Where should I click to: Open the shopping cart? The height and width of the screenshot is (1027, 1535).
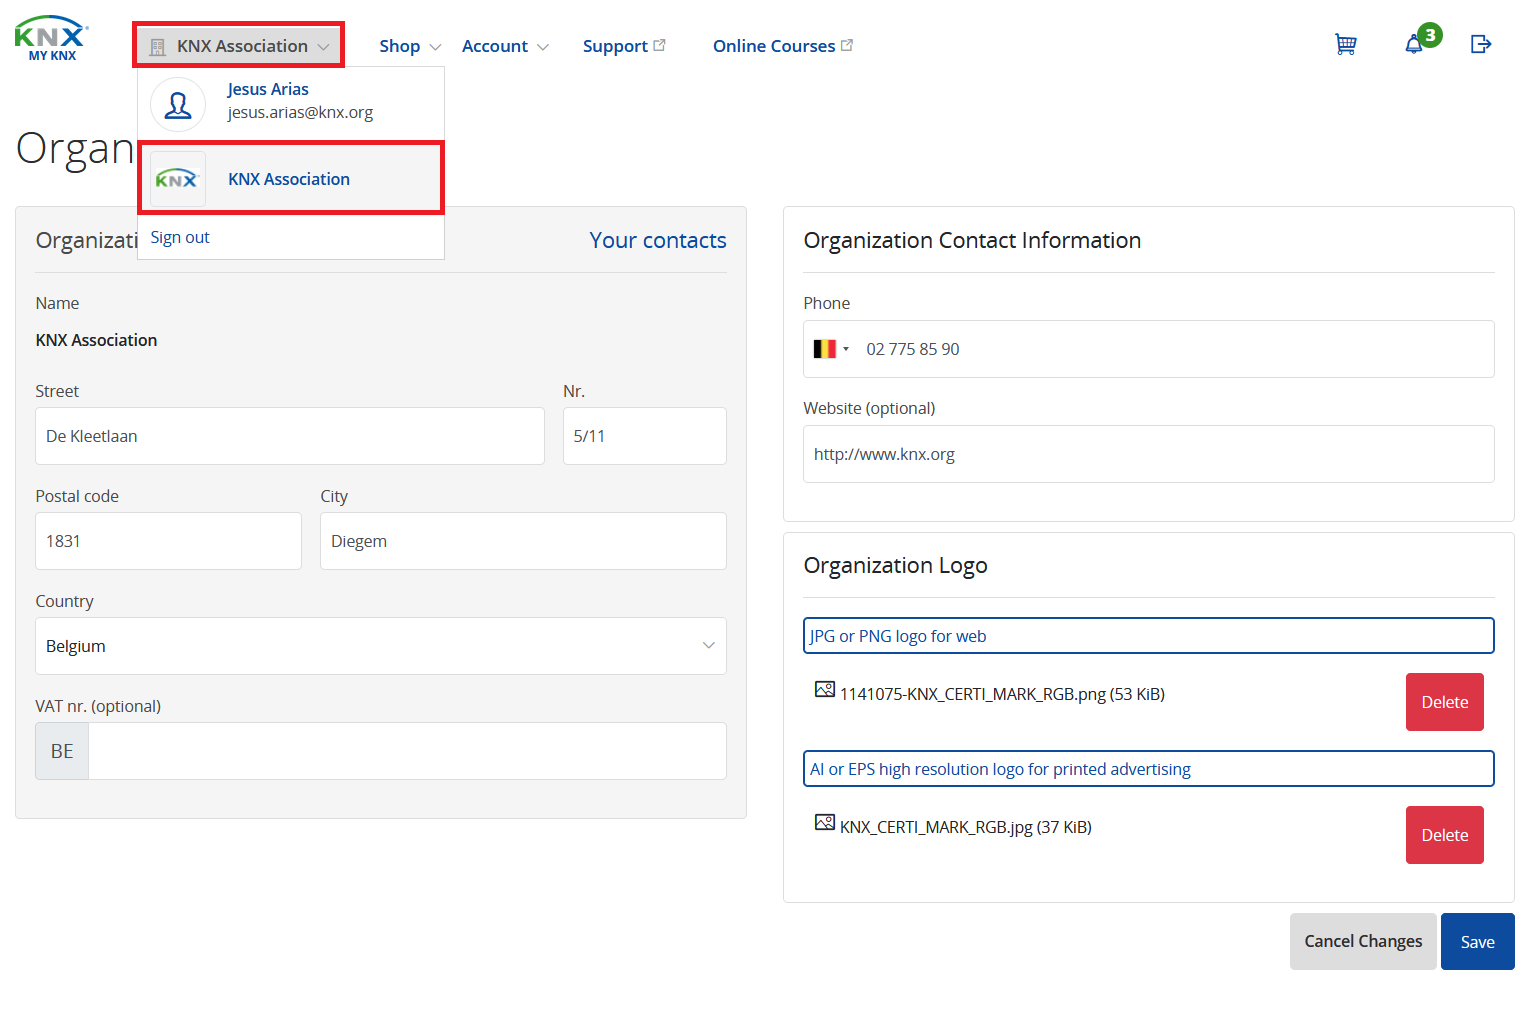click(1346, 44)
